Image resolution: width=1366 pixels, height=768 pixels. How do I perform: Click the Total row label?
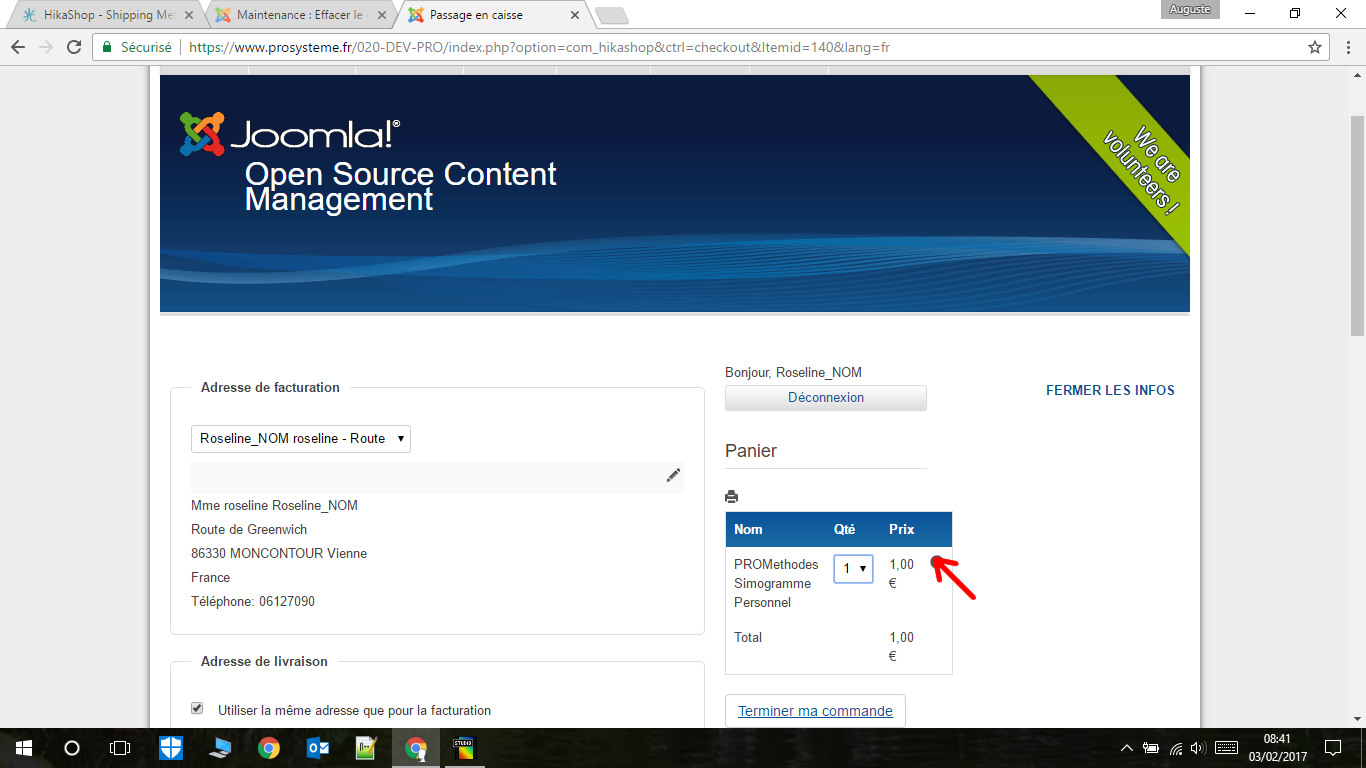tap(748, 637)
